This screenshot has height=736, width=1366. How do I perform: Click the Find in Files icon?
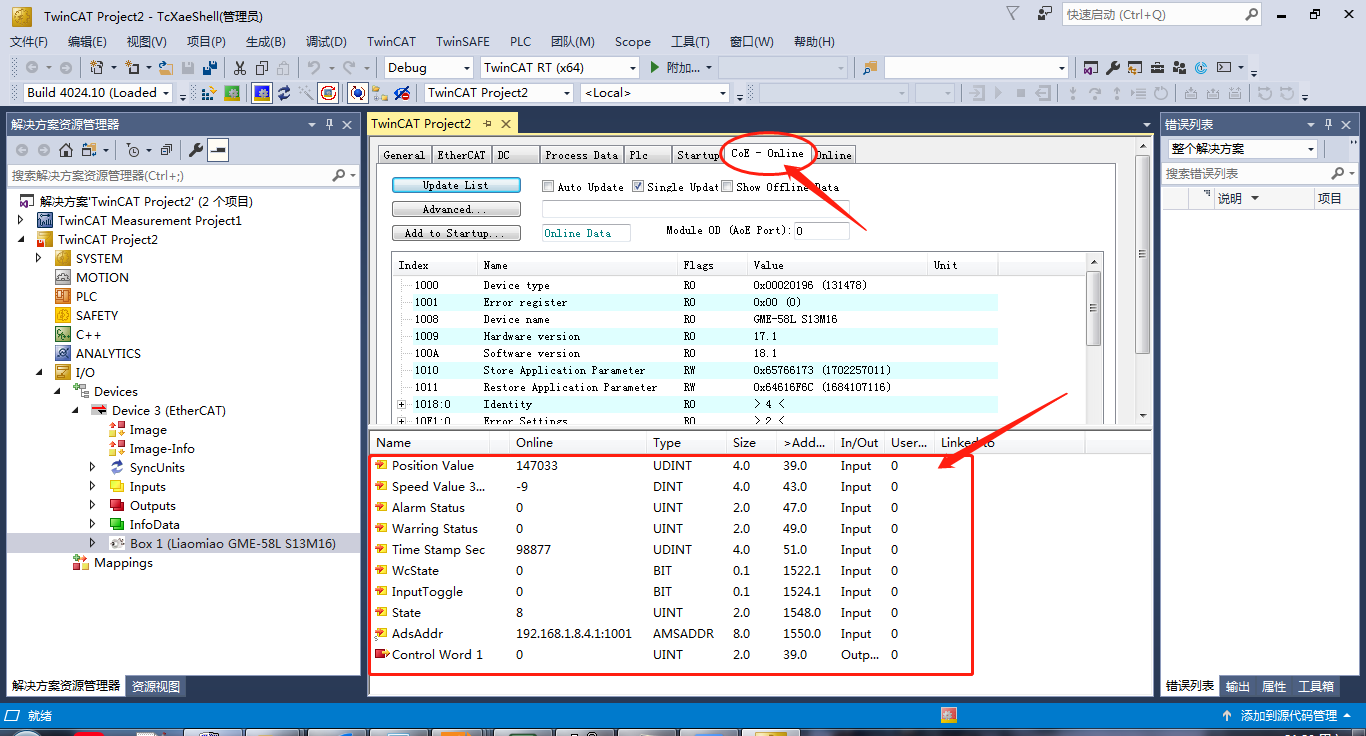pos(870,68)
